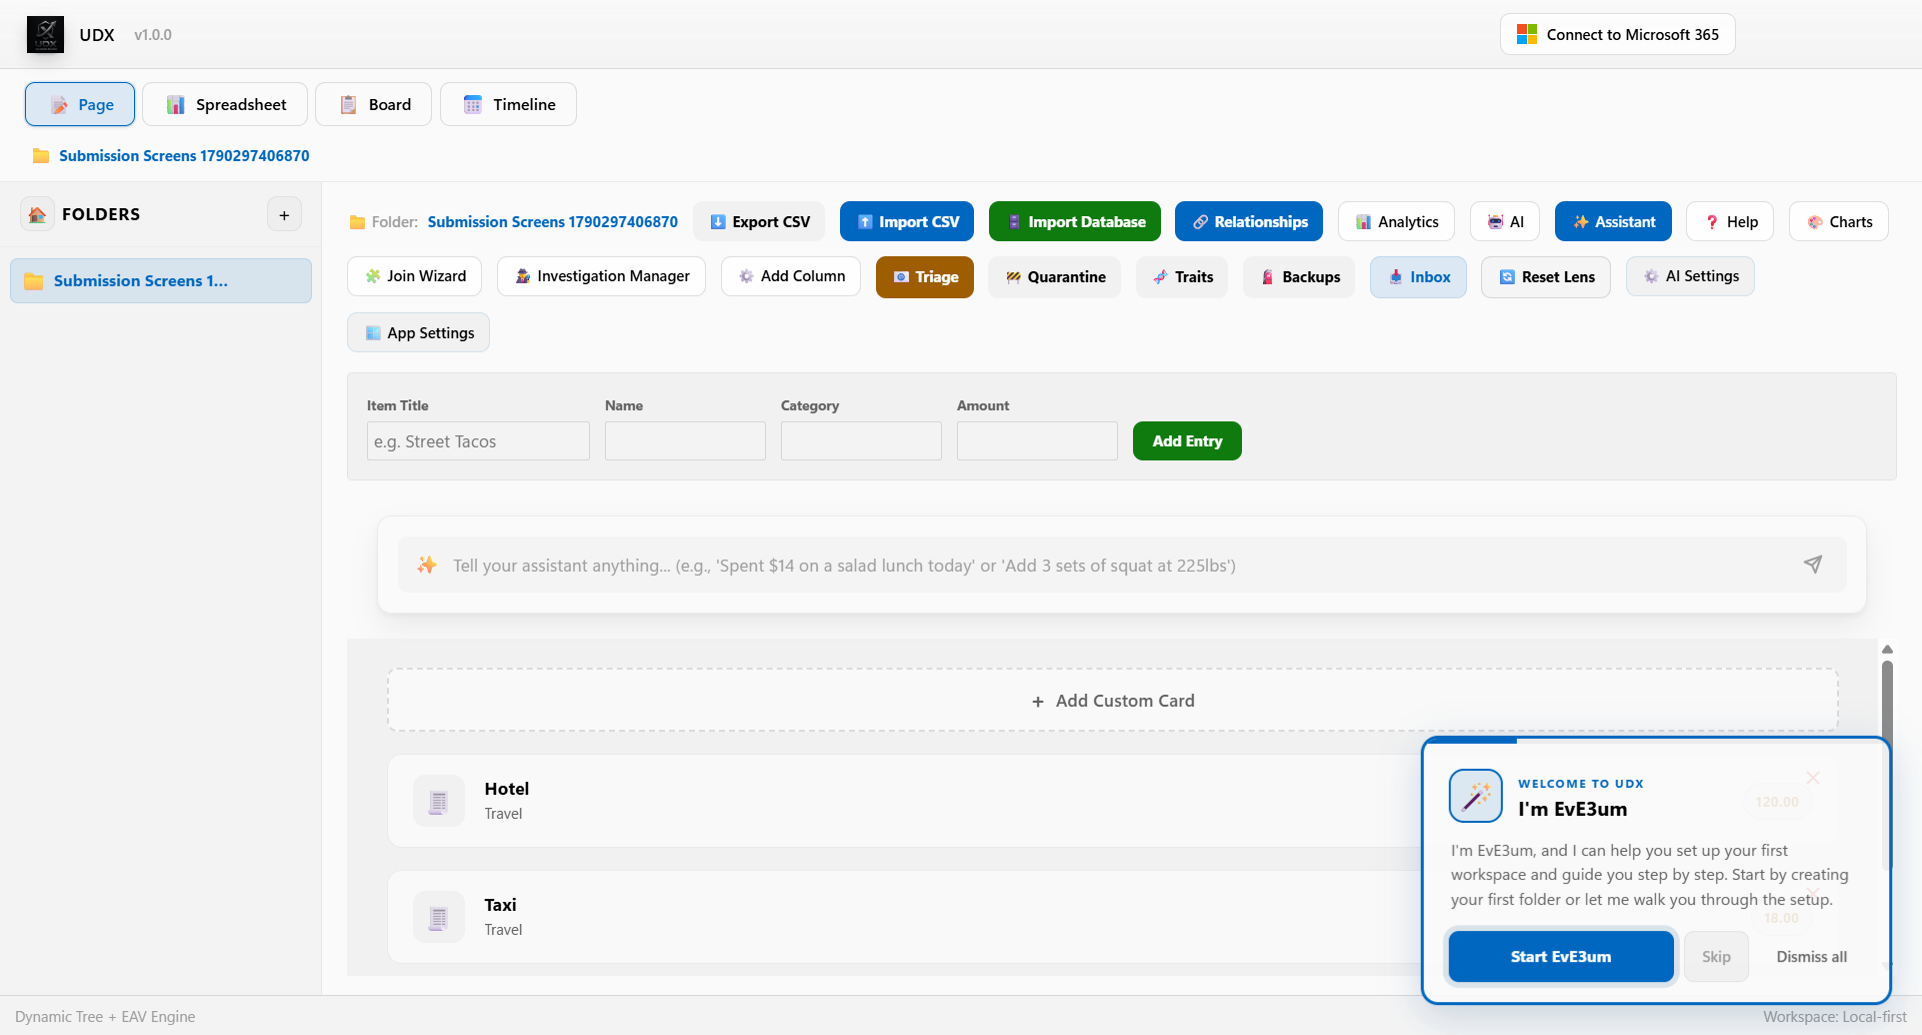Click the Taxi card document icon
The height and width of the screenshot is (1035, 1922).
pyautogui.click(x=438, y=917)
